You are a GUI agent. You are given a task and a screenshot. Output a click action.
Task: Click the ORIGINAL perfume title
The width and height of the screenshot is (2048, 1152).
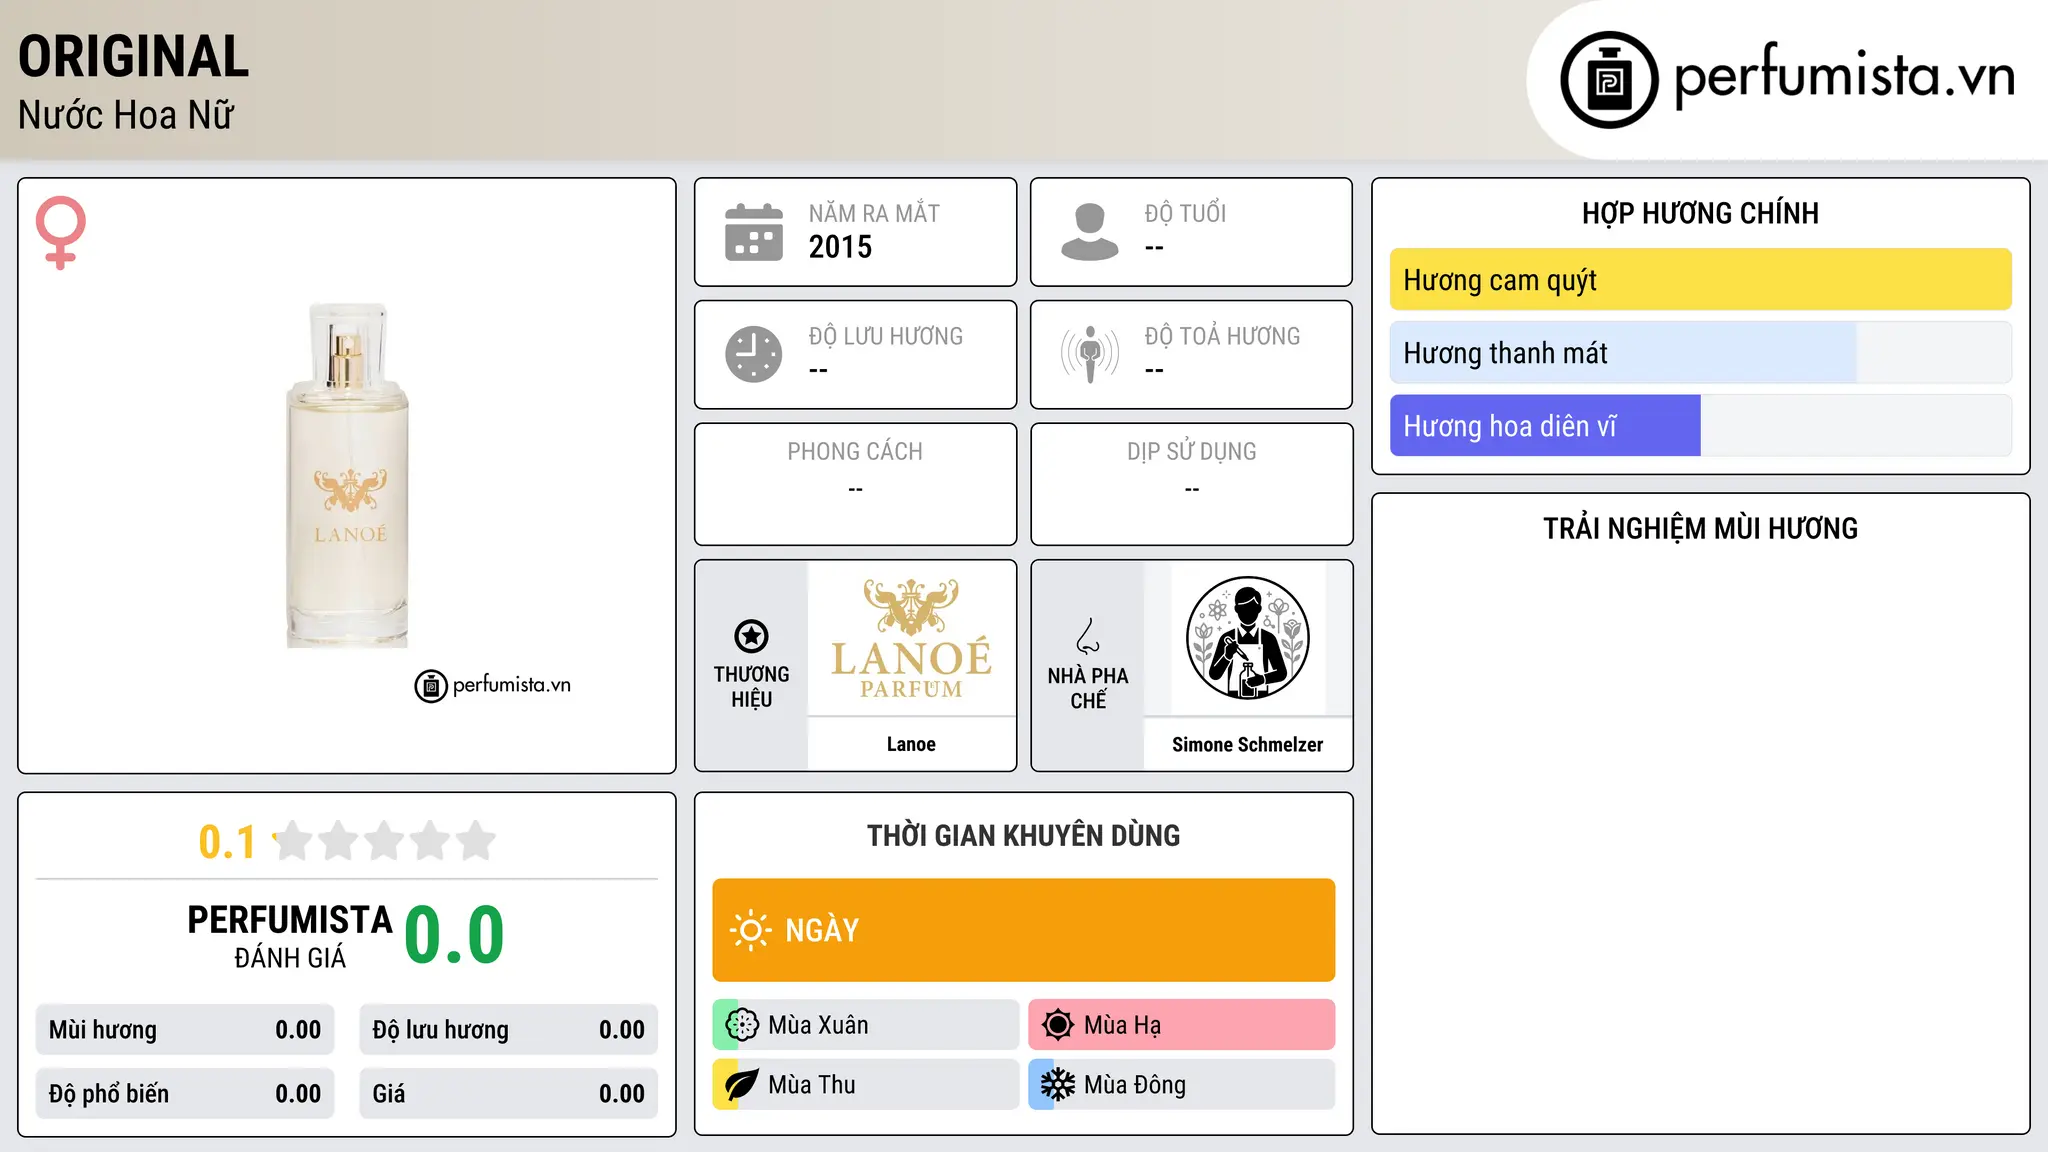pyautogui.click(x=134, y=57)
